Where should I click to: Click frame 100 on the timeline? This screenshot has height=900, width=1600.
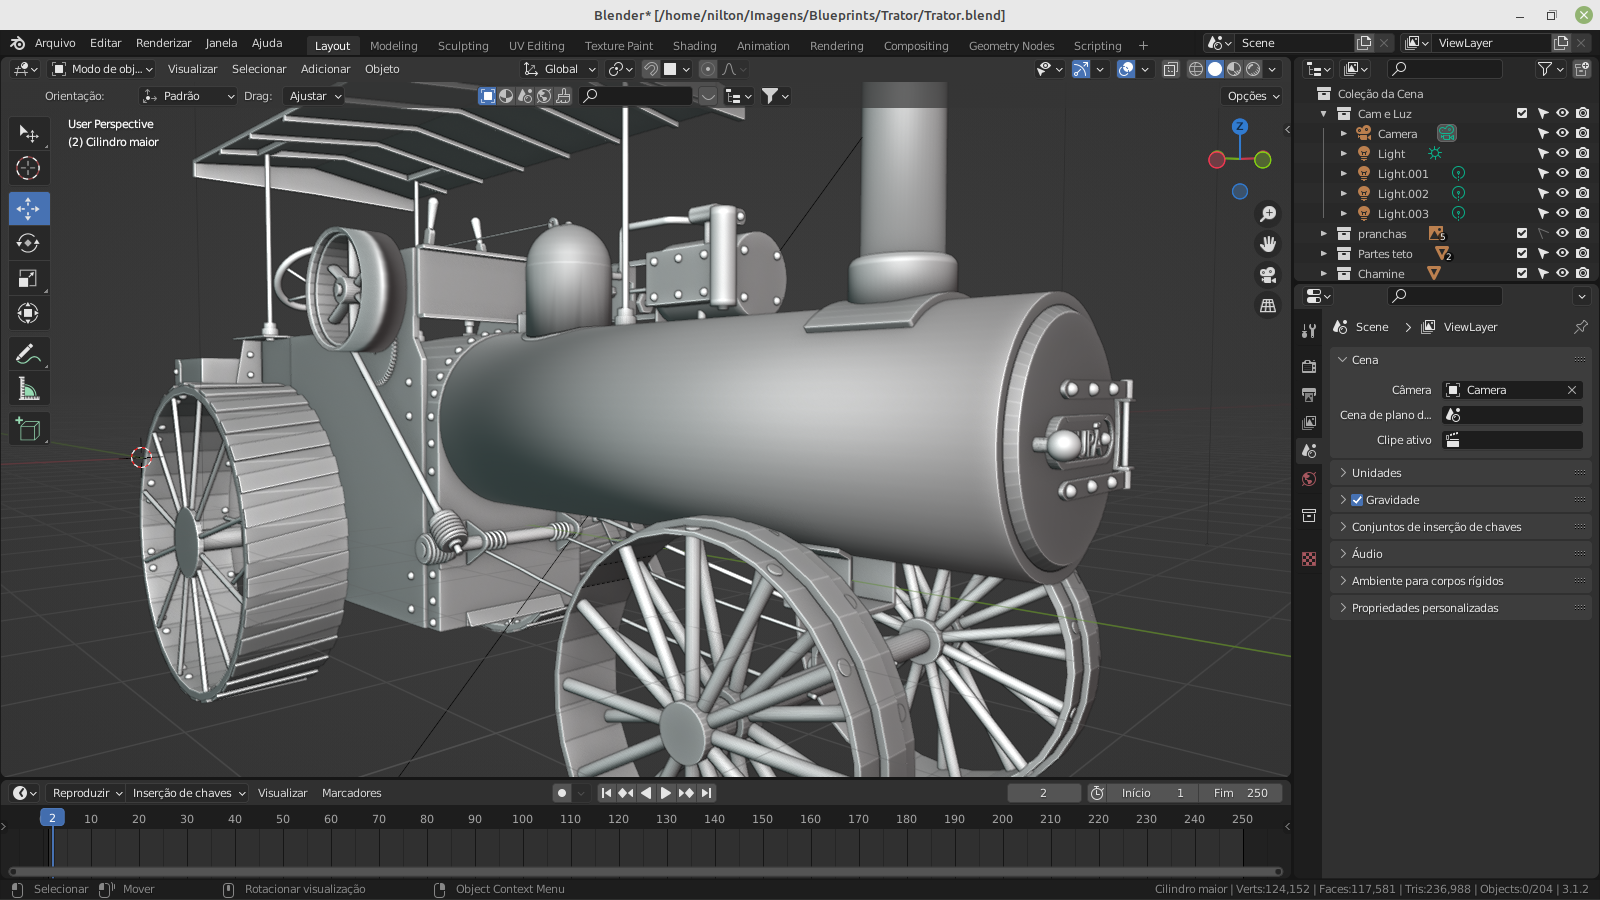[522, 819]
